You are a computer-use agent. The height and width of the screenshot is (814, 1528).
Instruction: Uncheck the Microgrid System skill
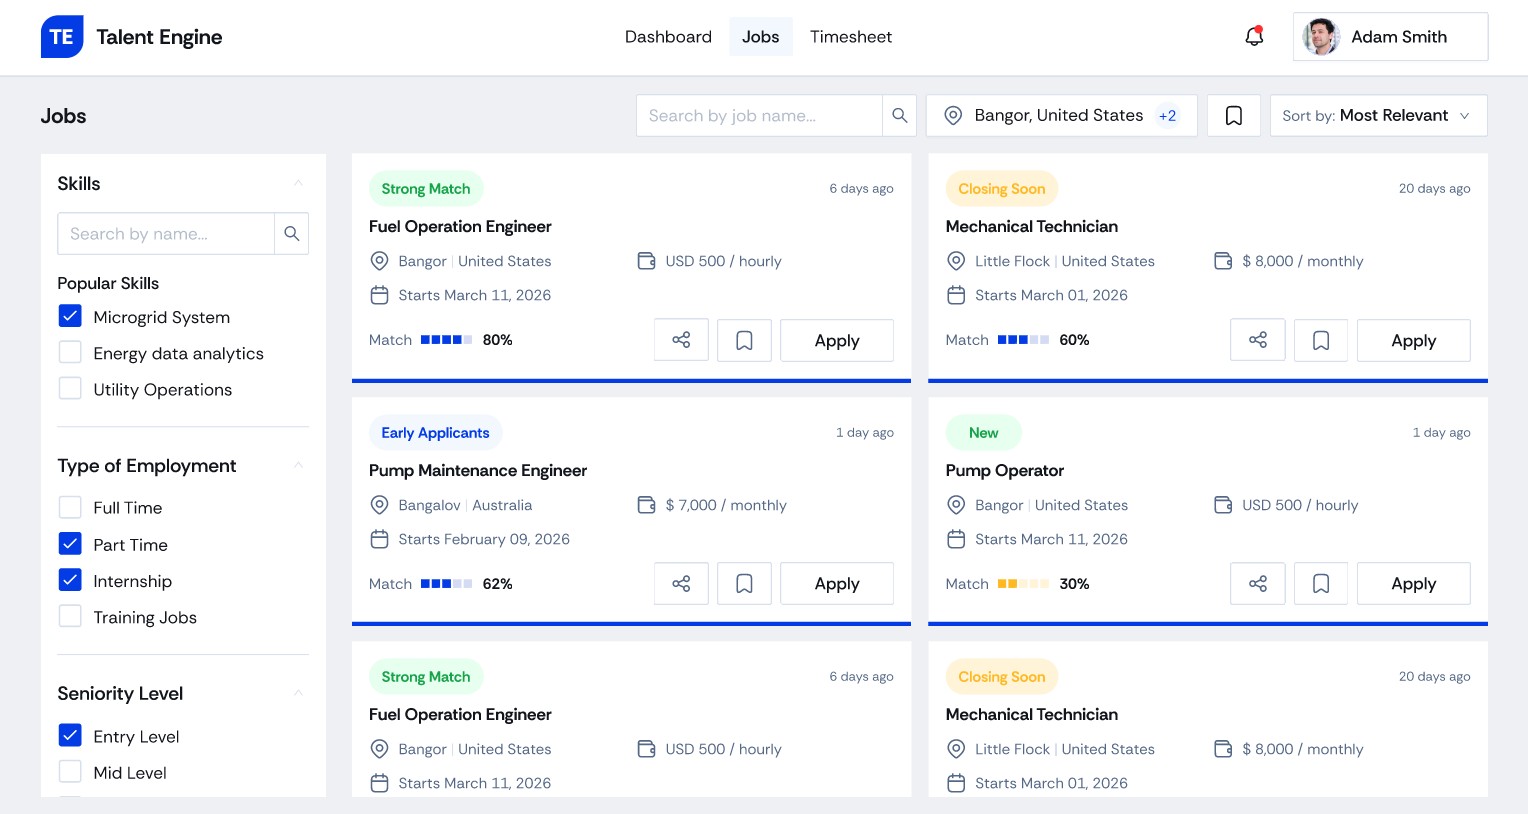point(70,316)
